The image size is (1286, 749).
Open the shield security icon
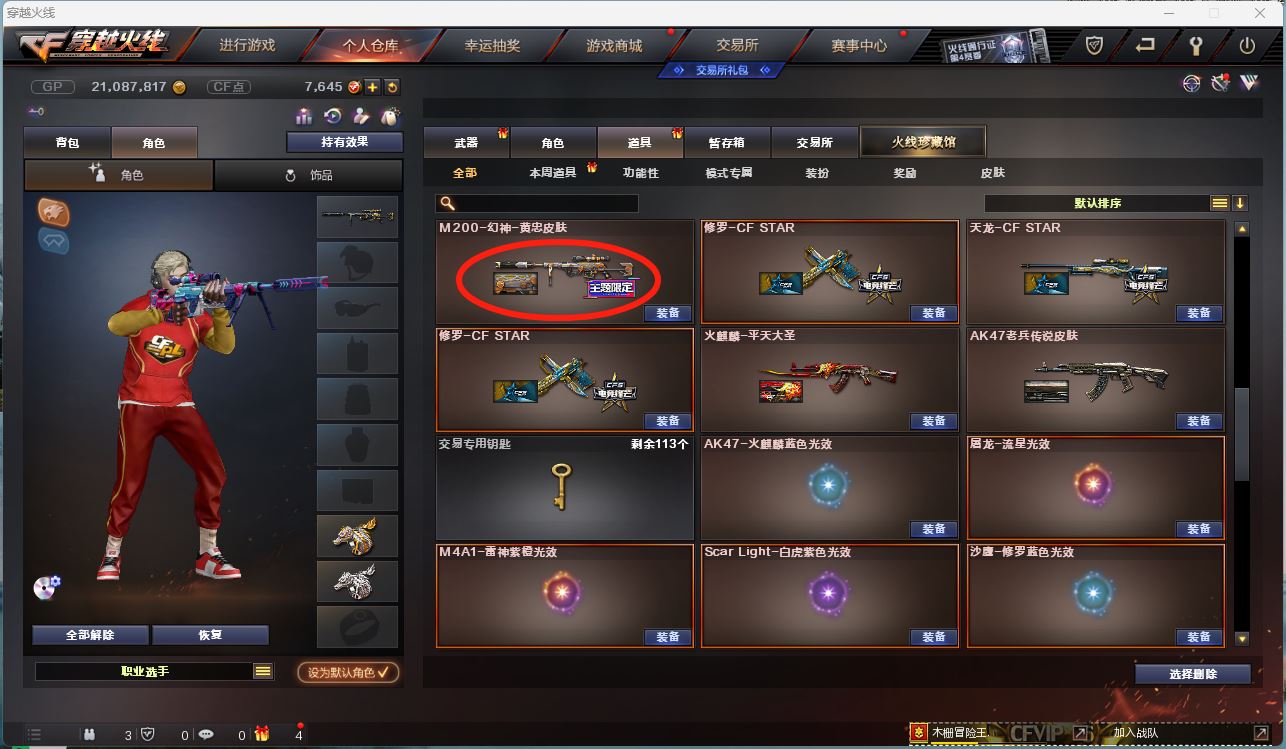pyautogui.click(x=1094, y=45)
